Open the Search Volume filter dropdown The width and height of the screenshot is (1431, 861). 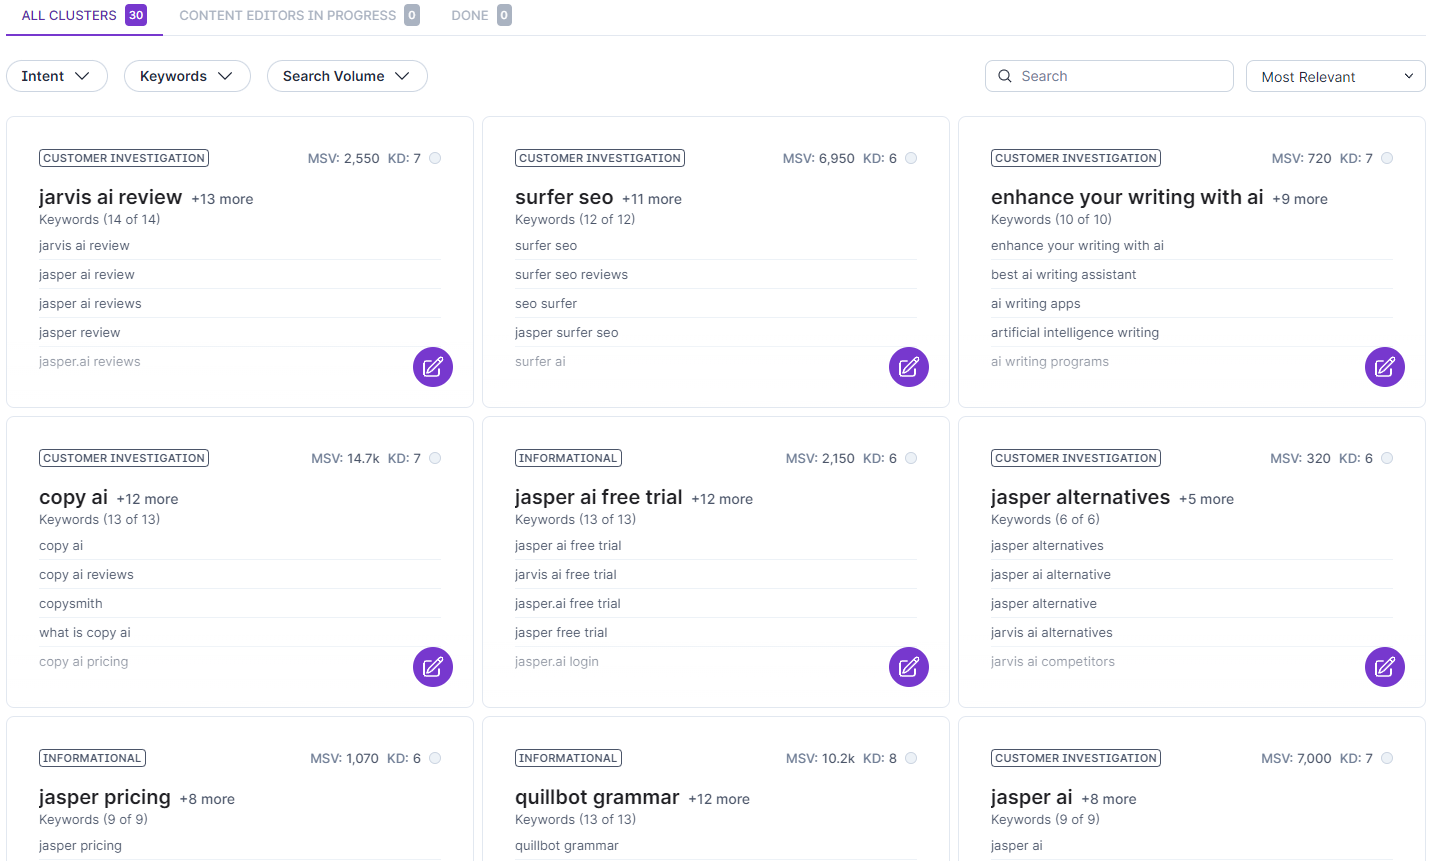[x=347, y=76]
